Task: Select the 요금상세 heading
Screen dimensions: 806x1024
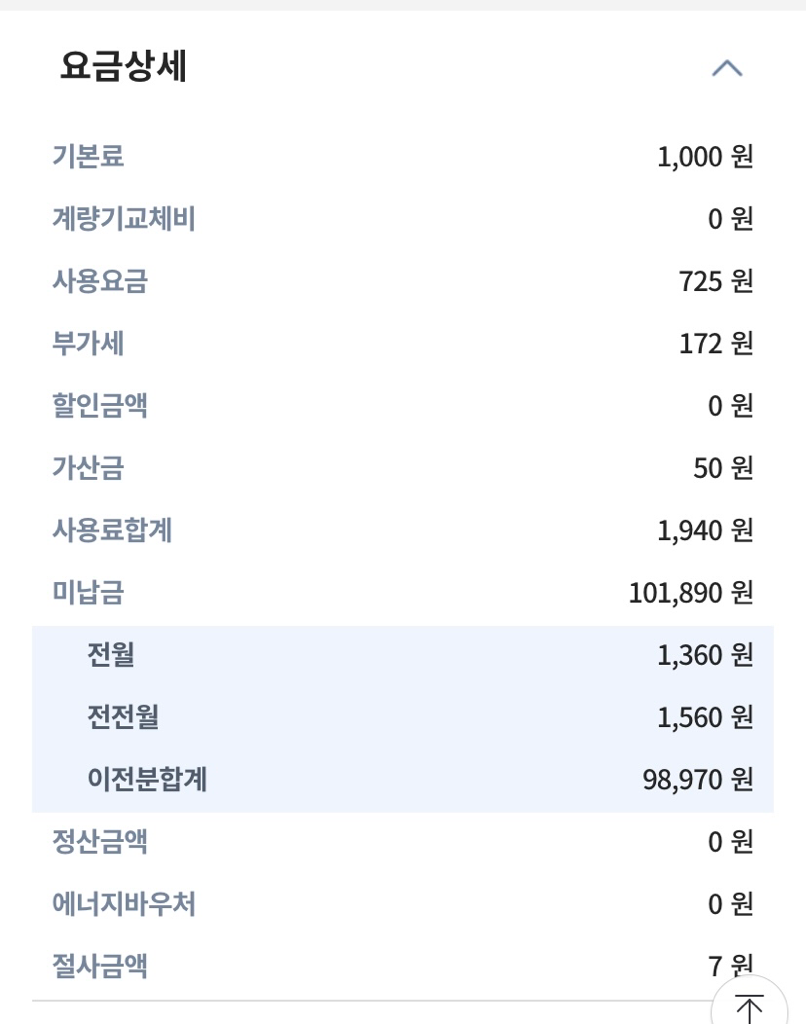Action: click(x=123, y=66)
